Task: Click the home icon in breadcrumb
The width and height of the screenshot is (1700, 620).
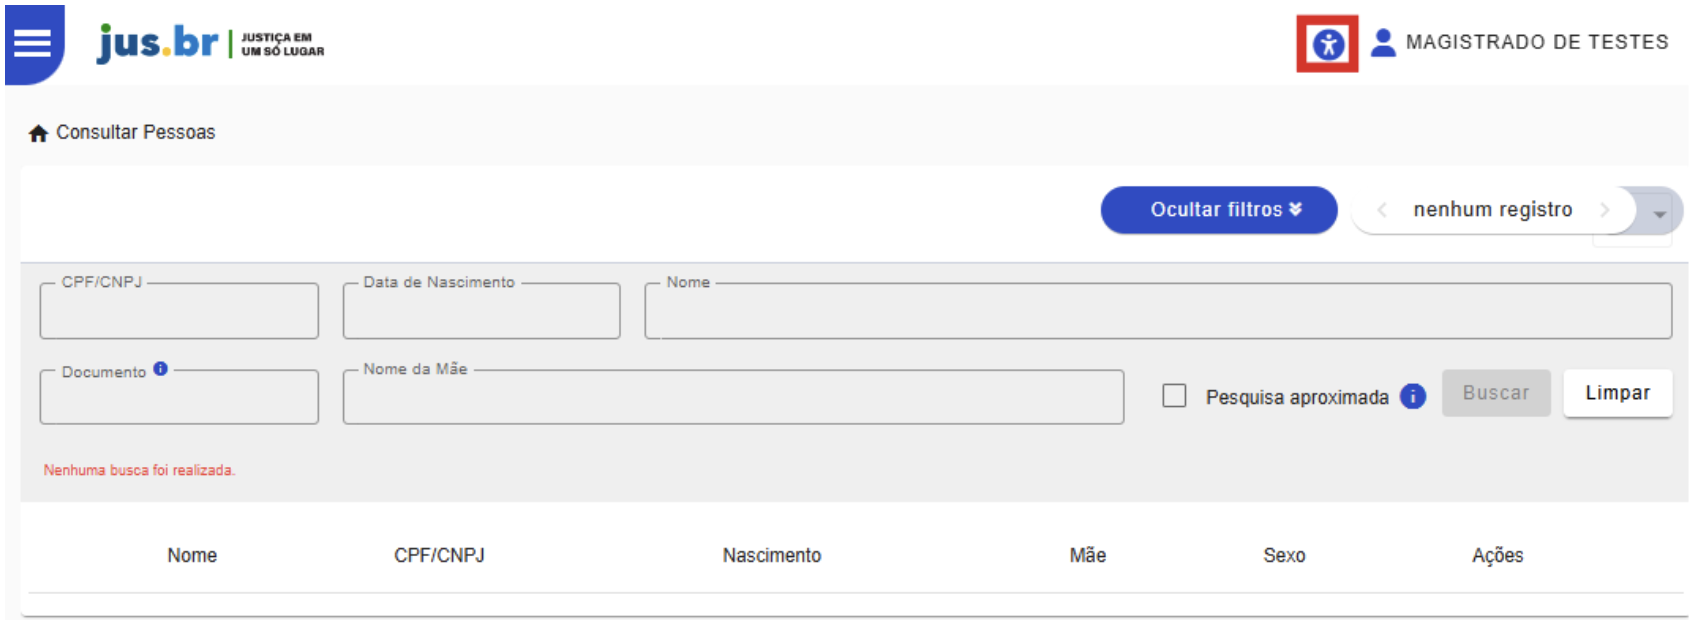Action: click(x=38, y=133)
